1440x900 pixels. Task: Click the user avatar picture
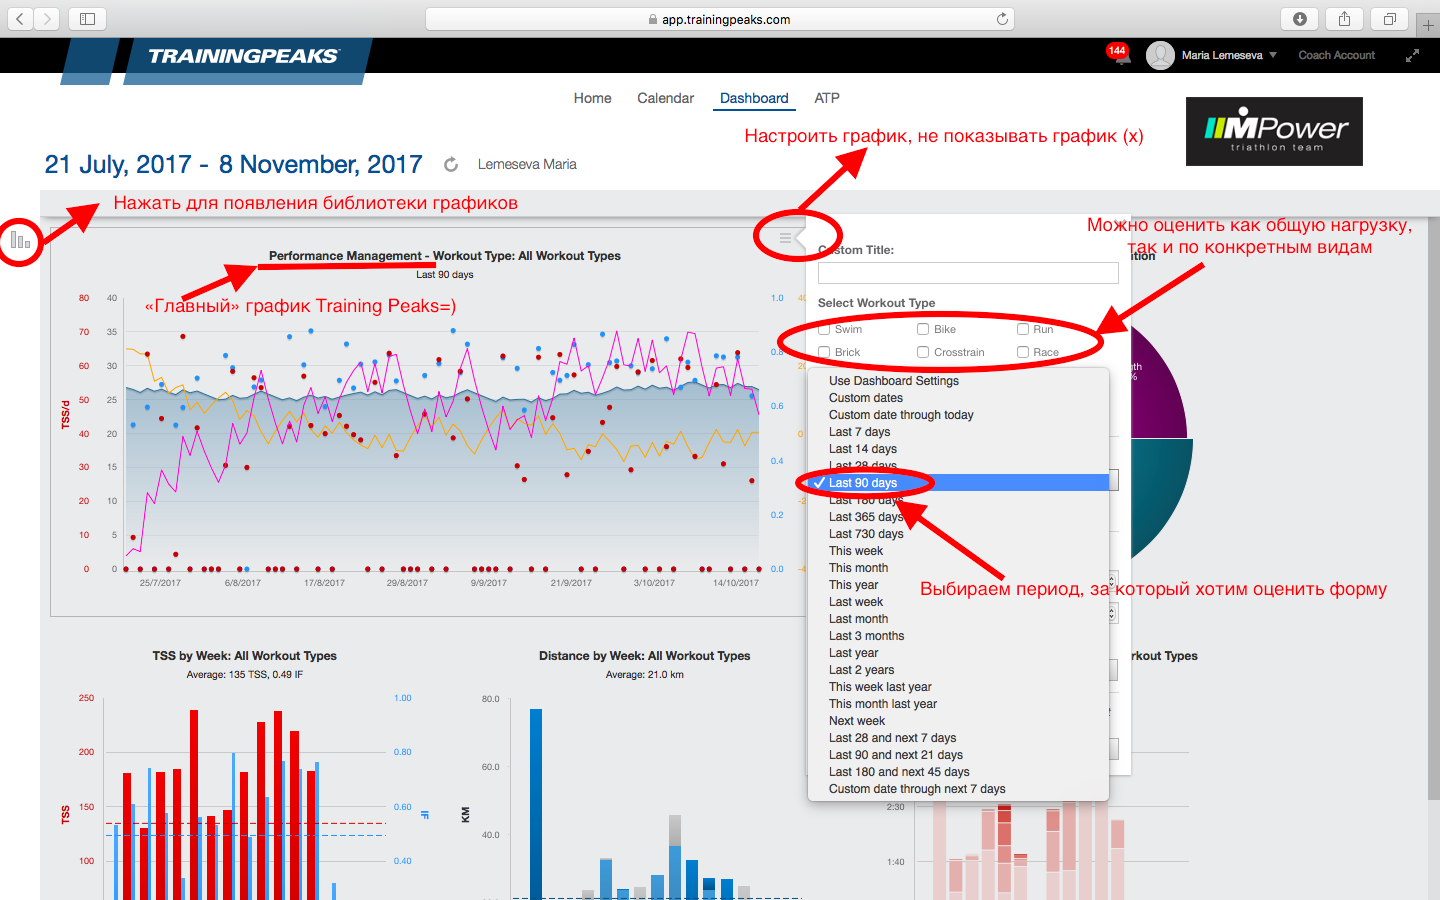[x=1160, y=55]
